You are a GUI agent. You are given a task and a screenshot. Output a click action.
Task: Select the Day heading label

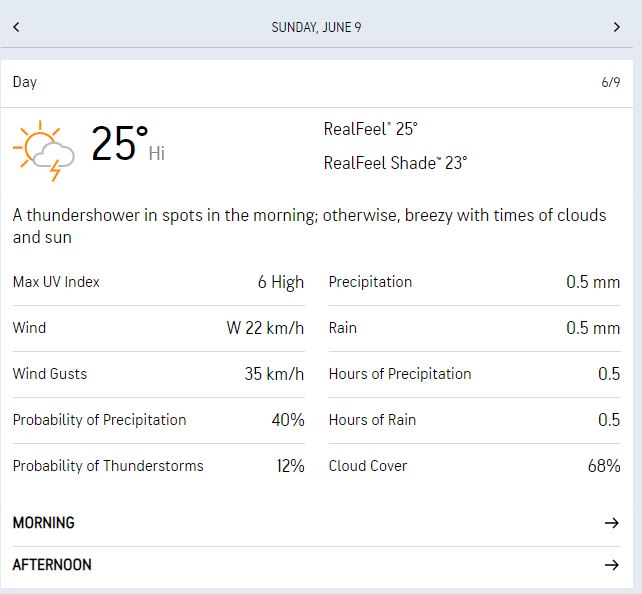click(x=25, y=82)
